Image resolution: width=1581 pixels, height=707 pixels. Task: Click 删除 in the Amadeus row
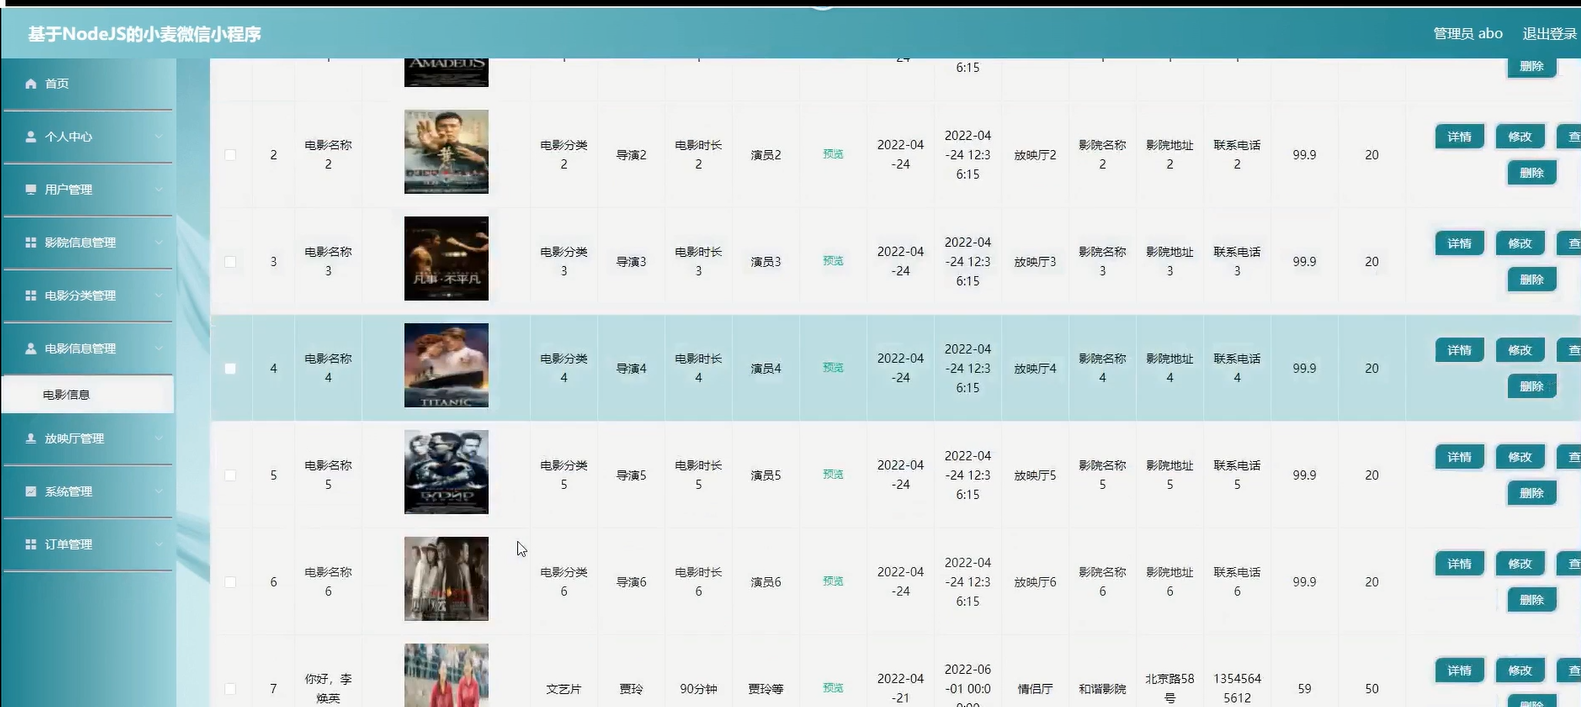(x=1531, y=67)
